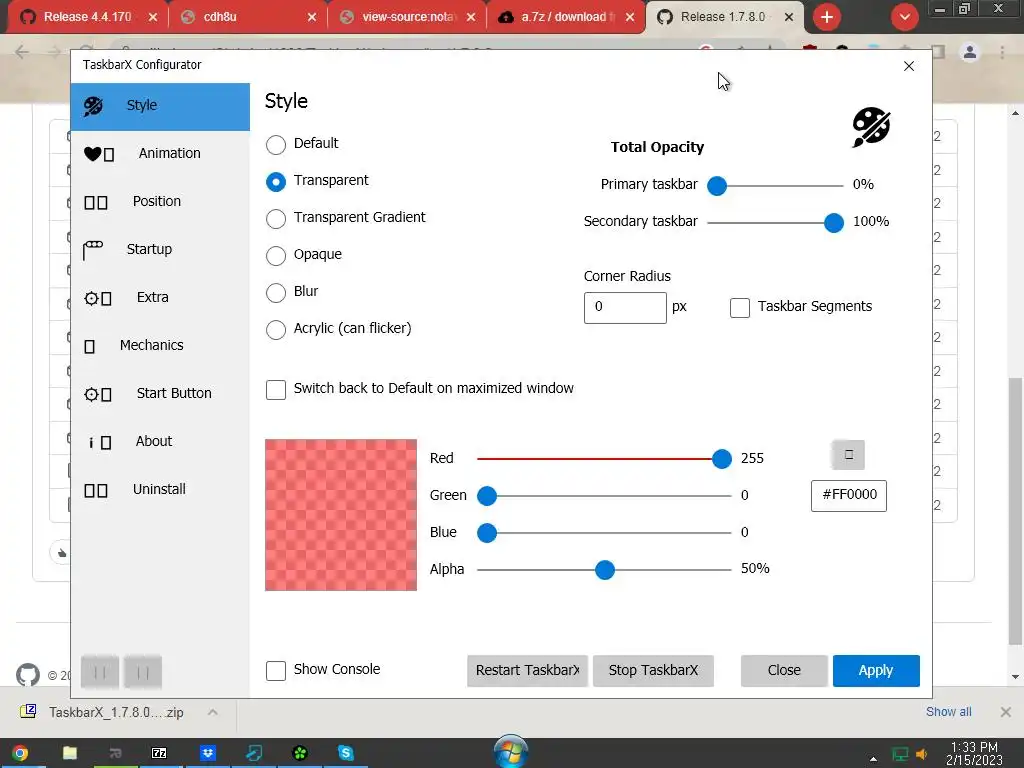Open the Mechanics section
This screenshot has height=768, width=1024.
[160, 345]
